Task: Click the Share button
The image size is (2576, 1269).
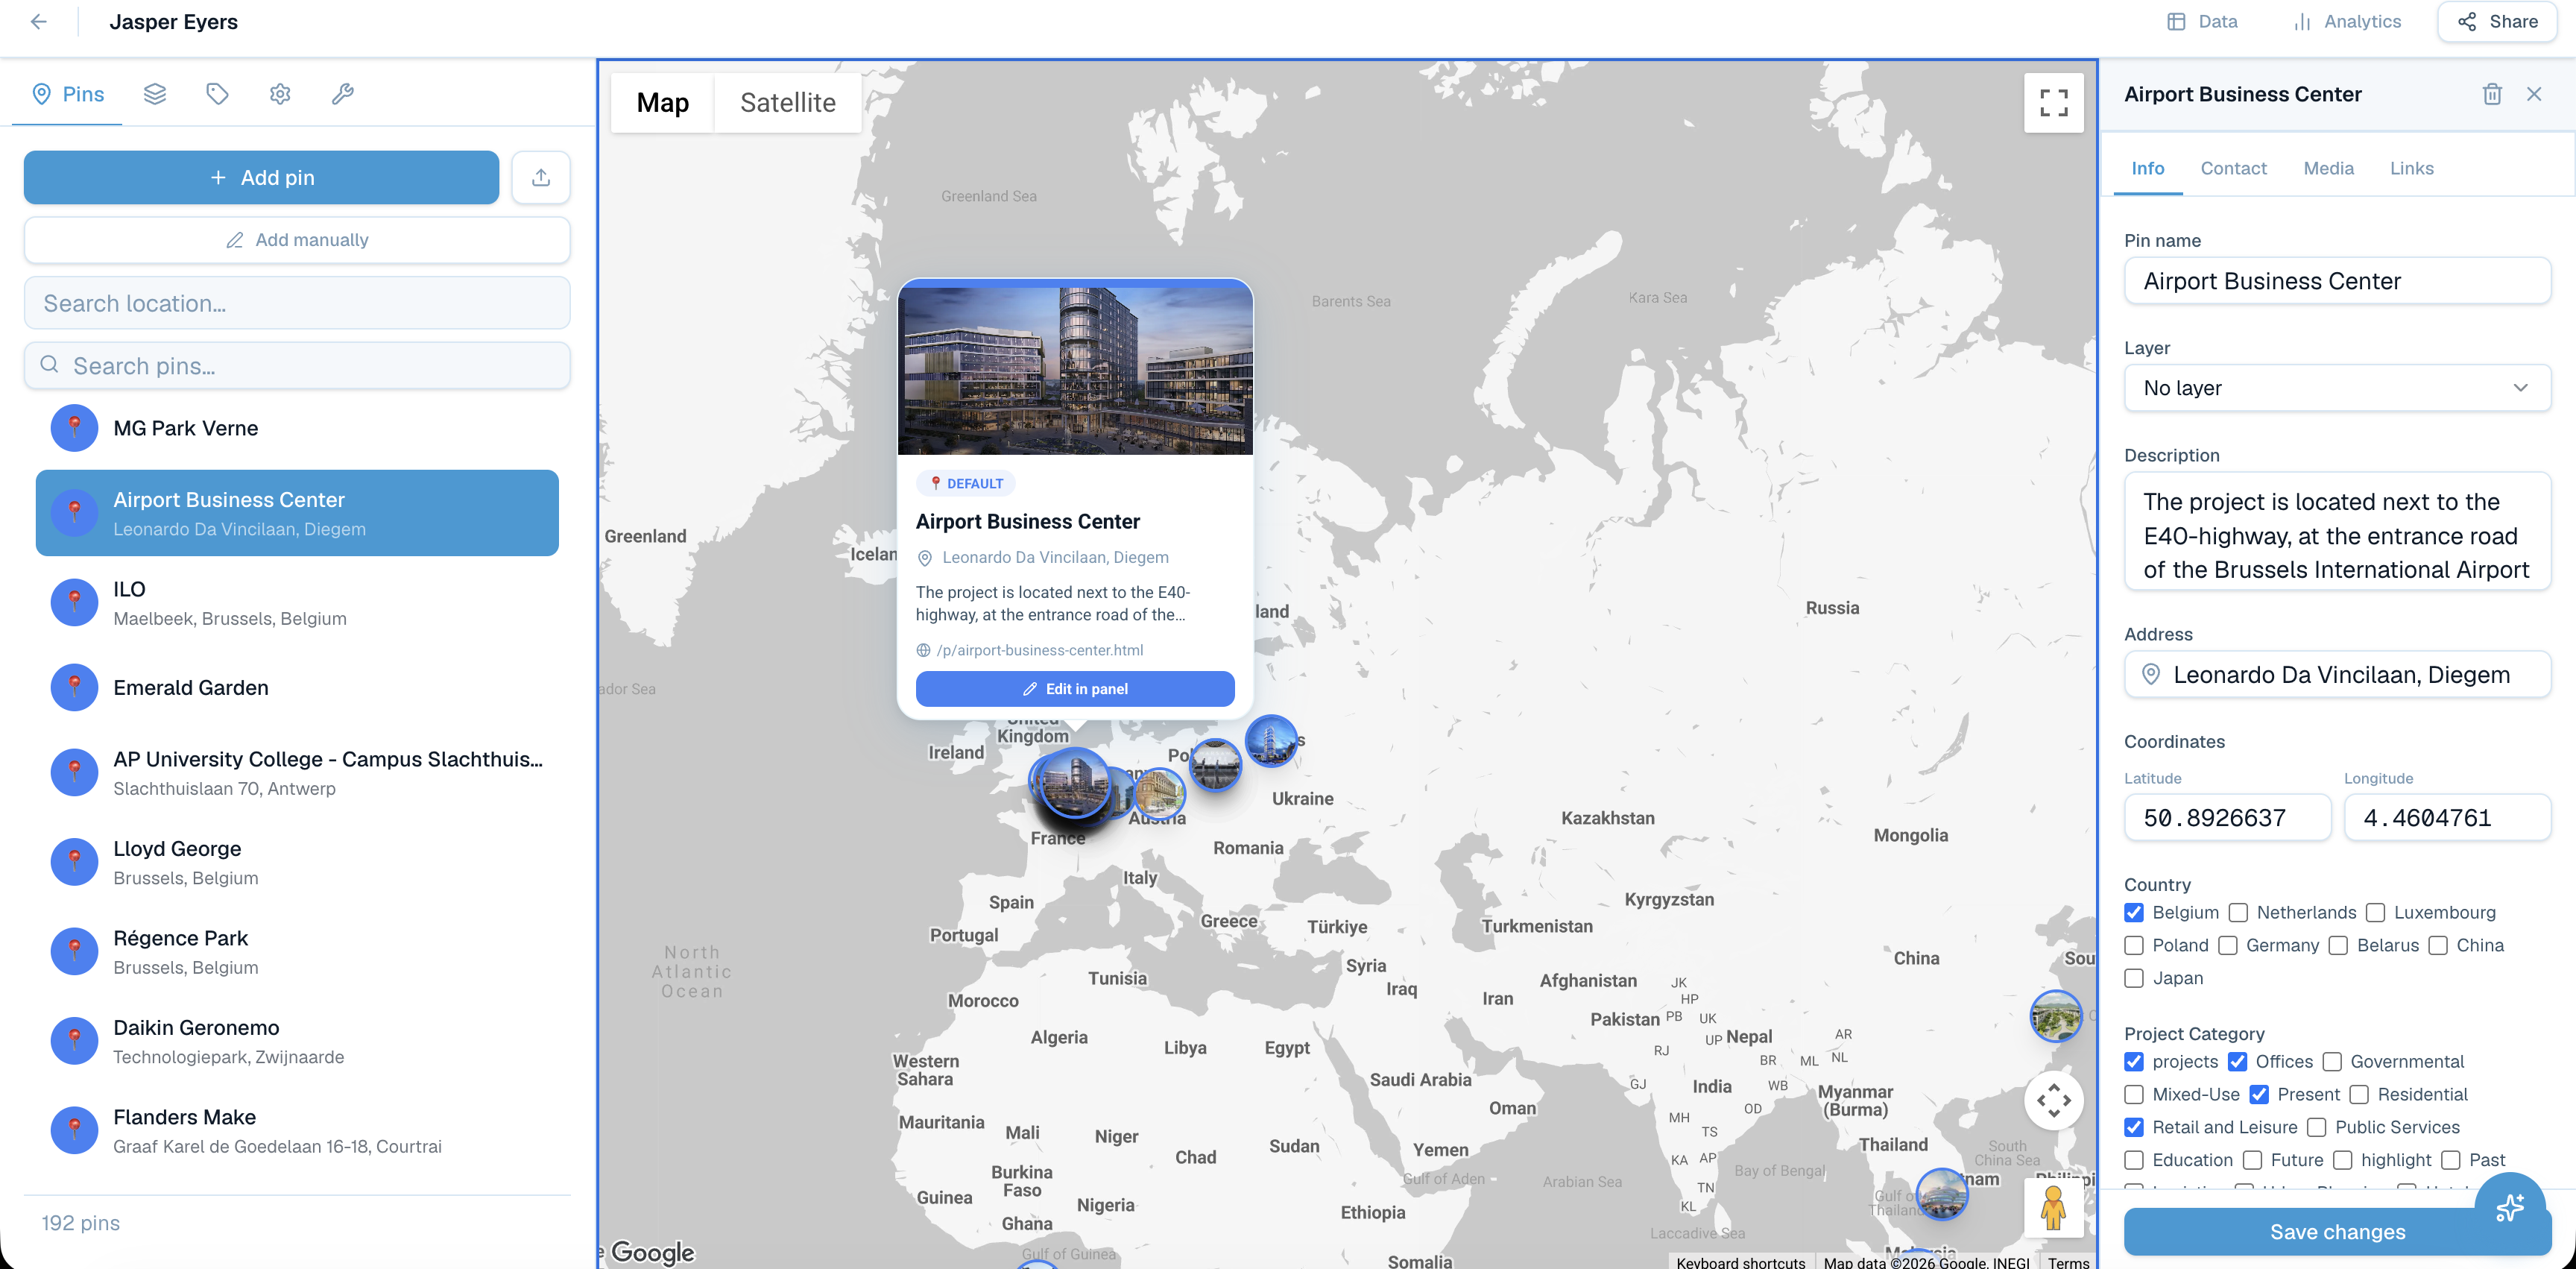Action: tap(2497, 22)
